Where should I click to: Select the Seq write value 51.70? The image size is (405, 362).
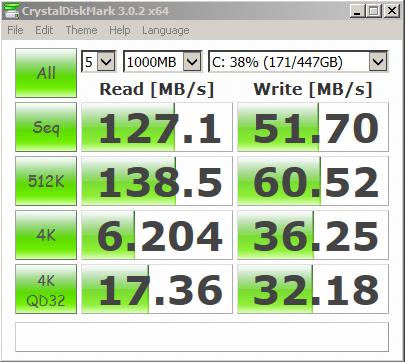(x=313, y=127)
